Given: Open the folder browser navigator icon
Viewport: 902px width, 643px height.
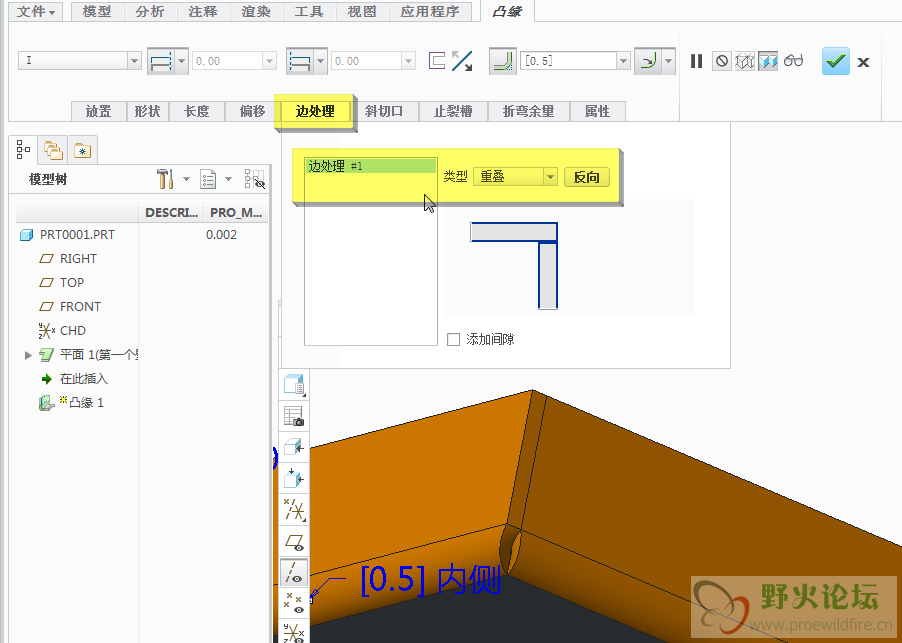Looking at the screenshot, I should tap(53, 151).
